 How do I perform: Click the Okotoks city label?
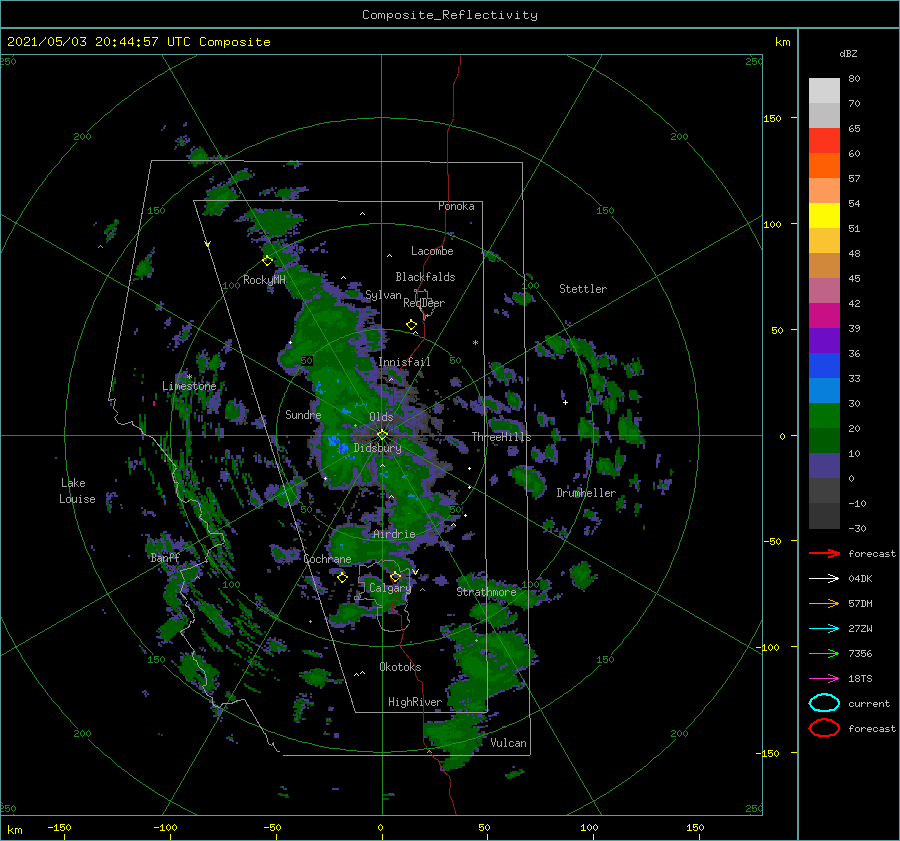(x=400, y=667)
